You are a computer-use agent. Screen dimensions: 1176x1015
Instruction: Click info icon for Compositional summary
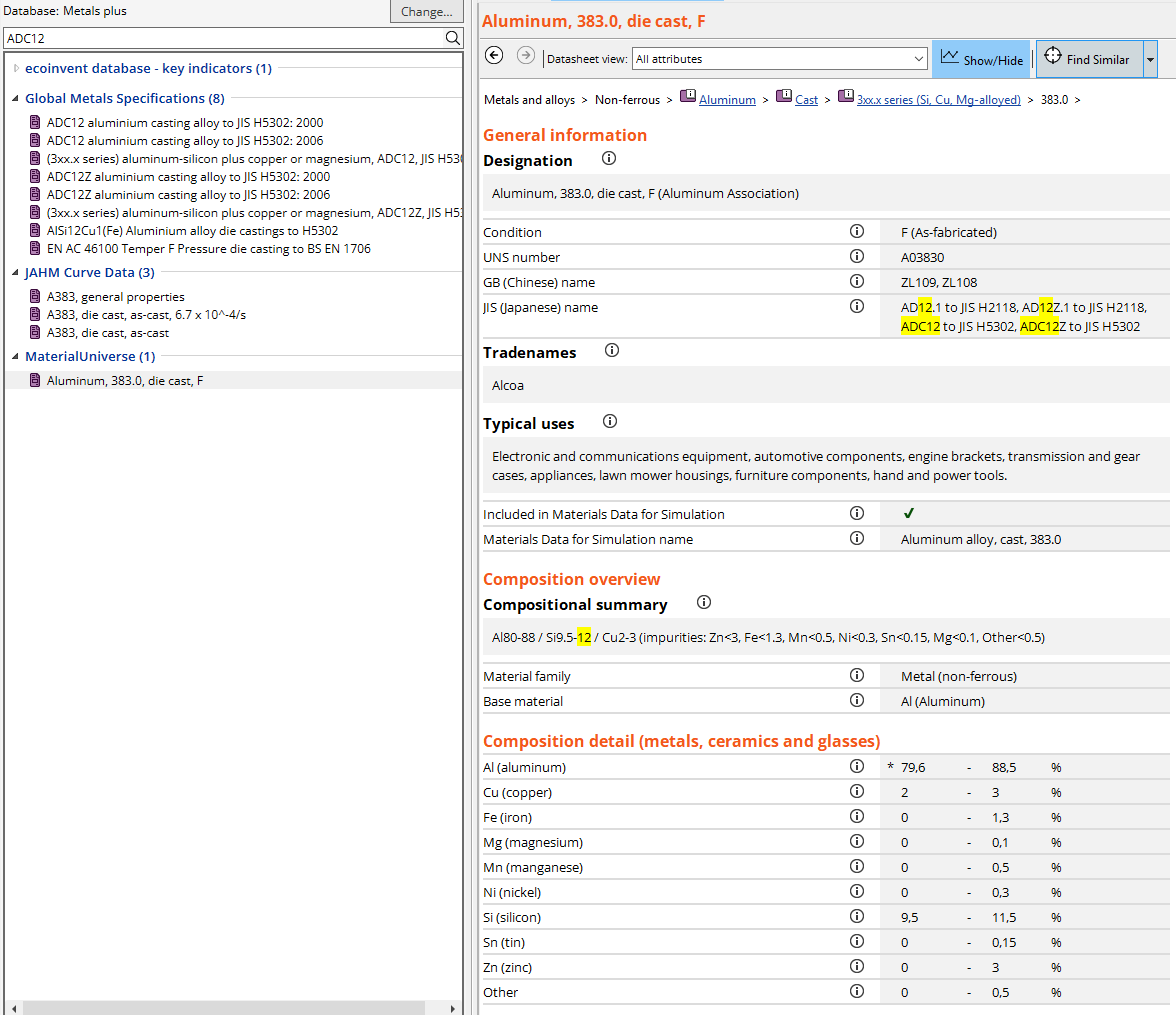tap(703, 603)
